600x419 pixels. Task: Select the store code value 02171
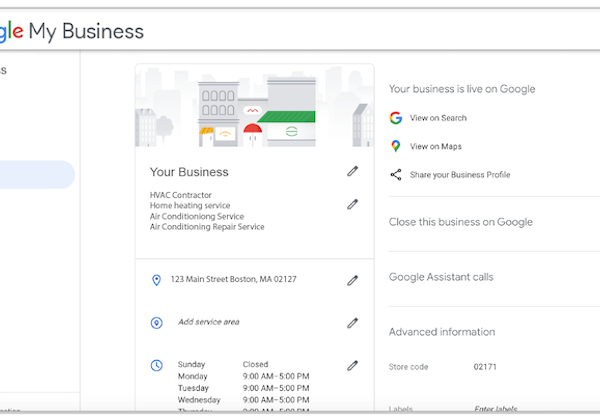tap(485, 367)
